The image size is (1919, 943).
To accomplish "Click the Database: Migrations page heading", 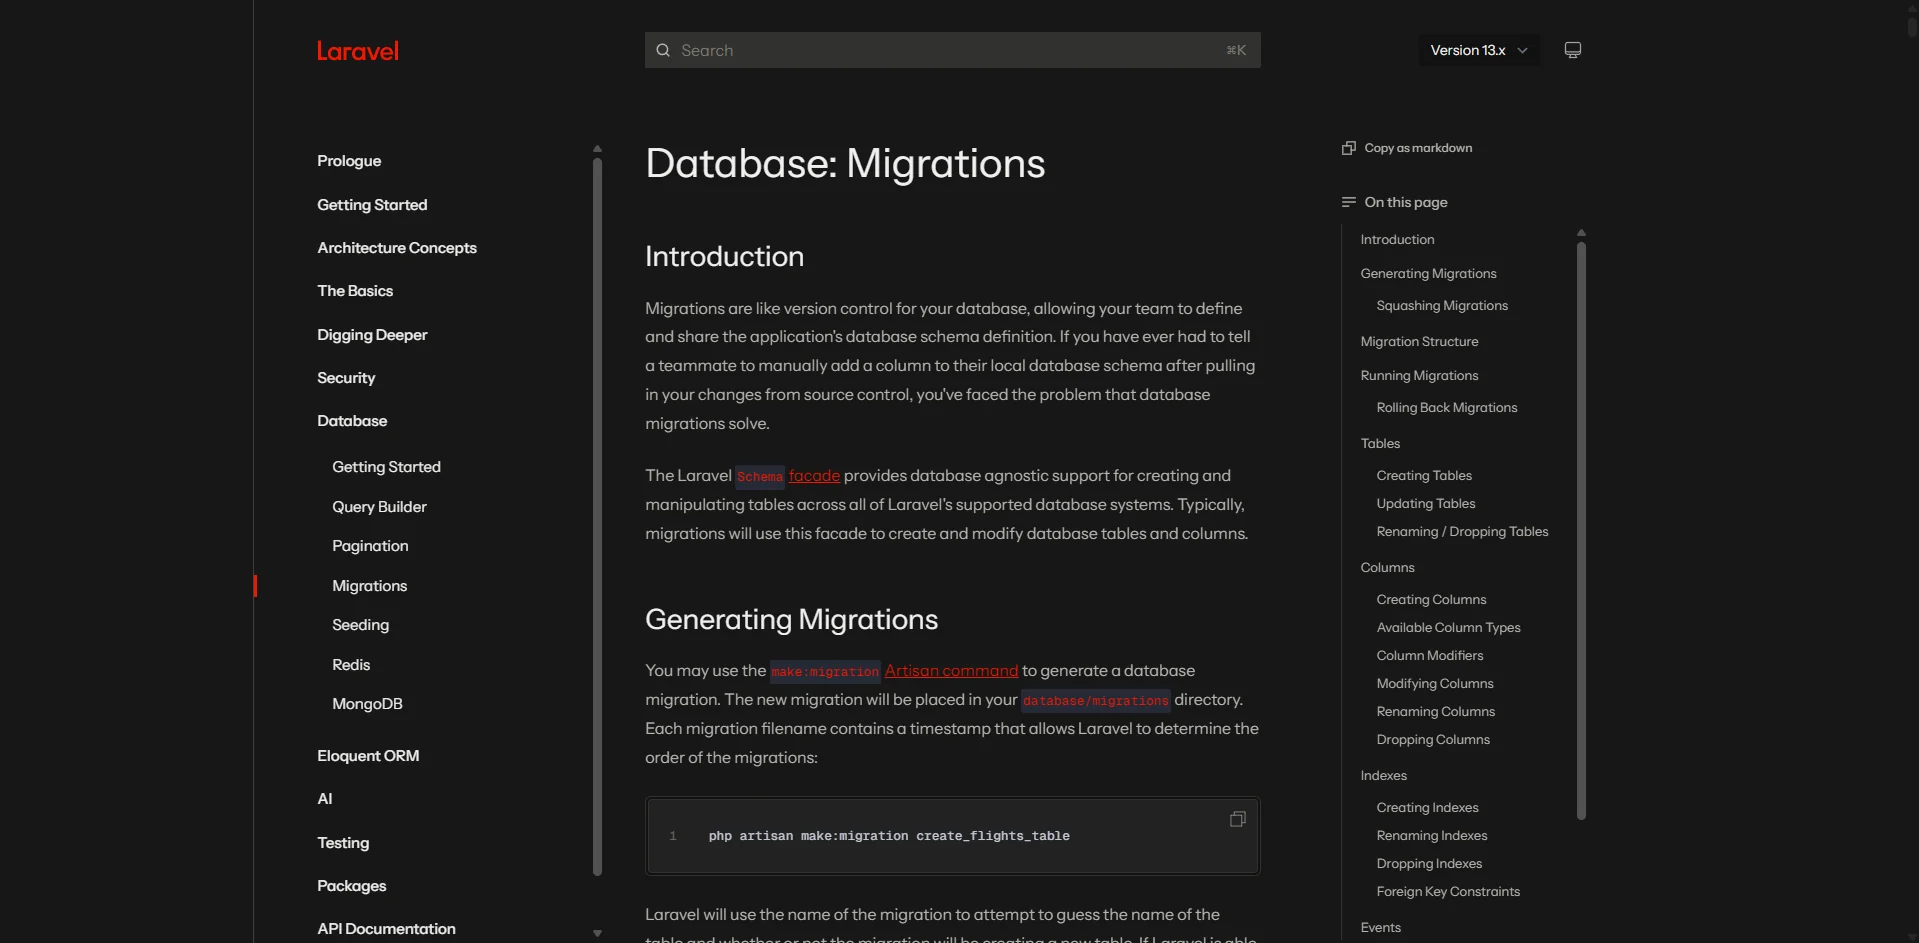I will click(x=845, y=164).
